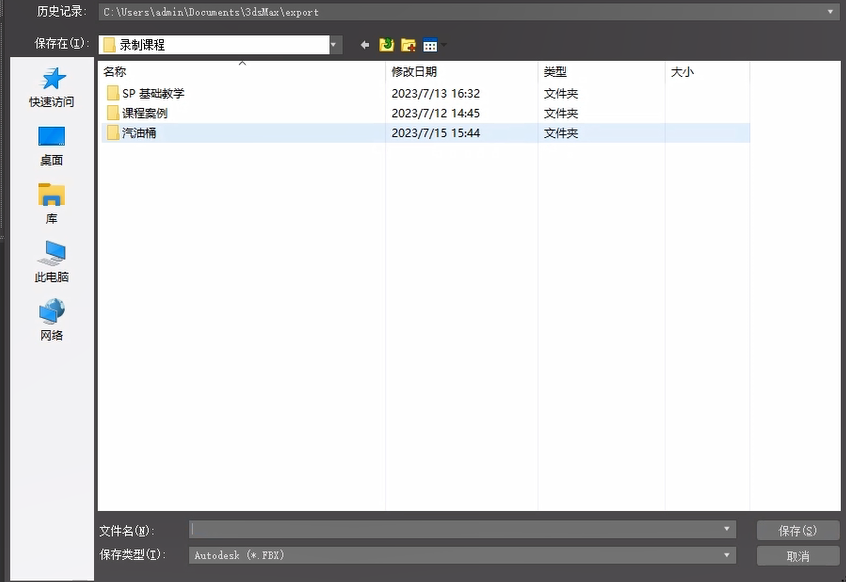This screenshot has height=582, width=846.
Task: Open 库 in the places sidebar
Action: [52, 203]
